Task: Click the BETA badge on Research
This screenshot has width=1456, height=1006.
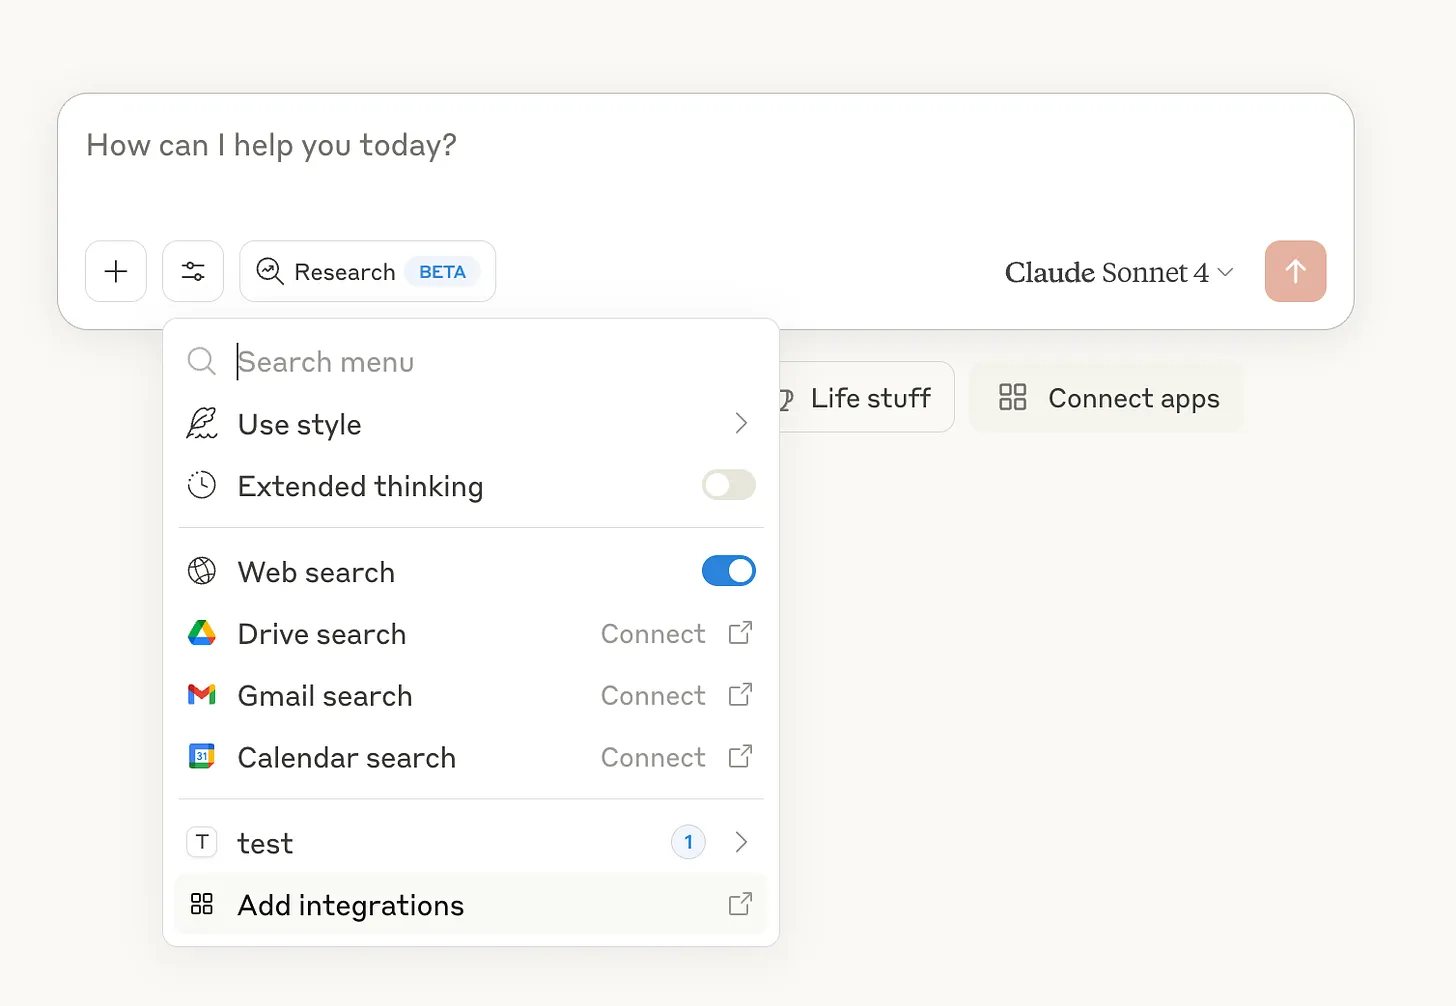Action: (x=443, y=272)
